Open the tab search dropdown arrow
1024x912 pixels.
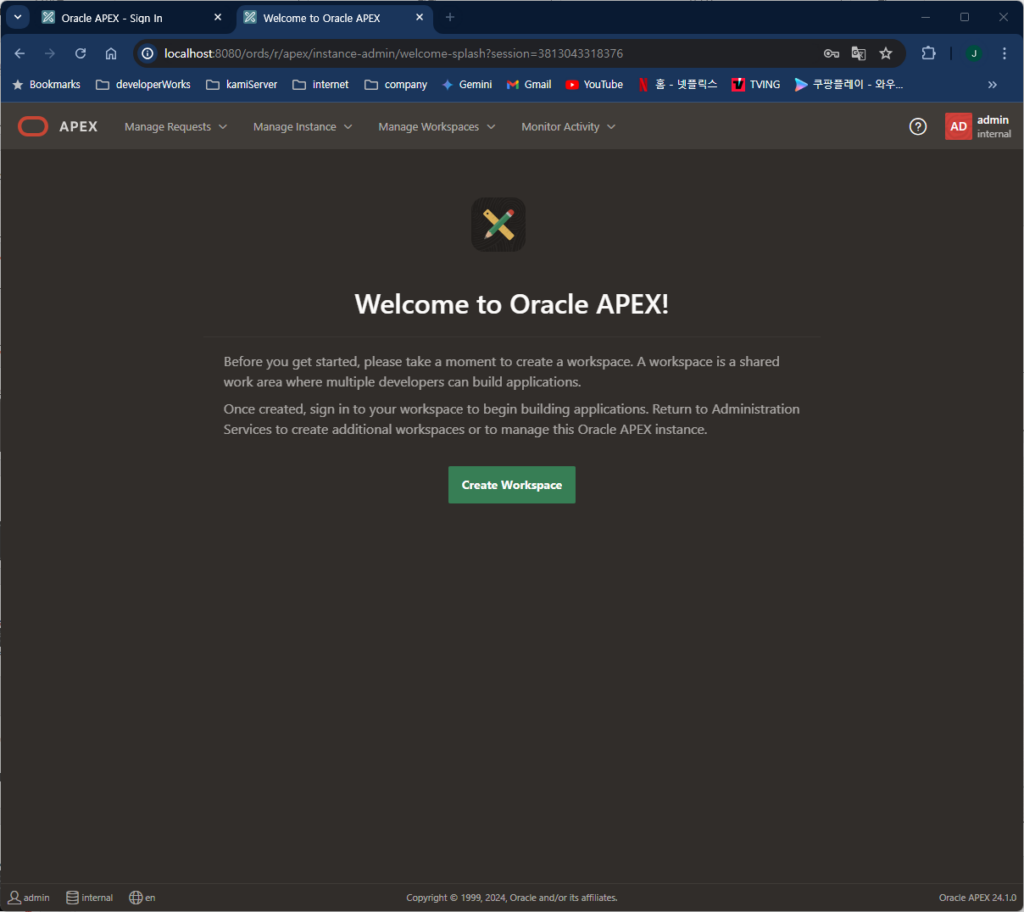coord(18,18)
